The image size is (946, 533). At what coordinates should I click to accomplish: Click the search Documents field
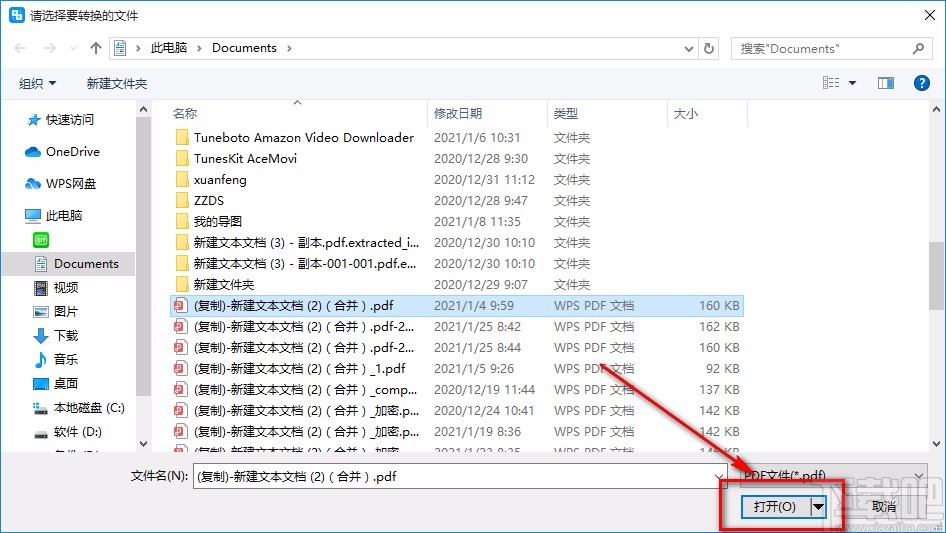[830, 48]
